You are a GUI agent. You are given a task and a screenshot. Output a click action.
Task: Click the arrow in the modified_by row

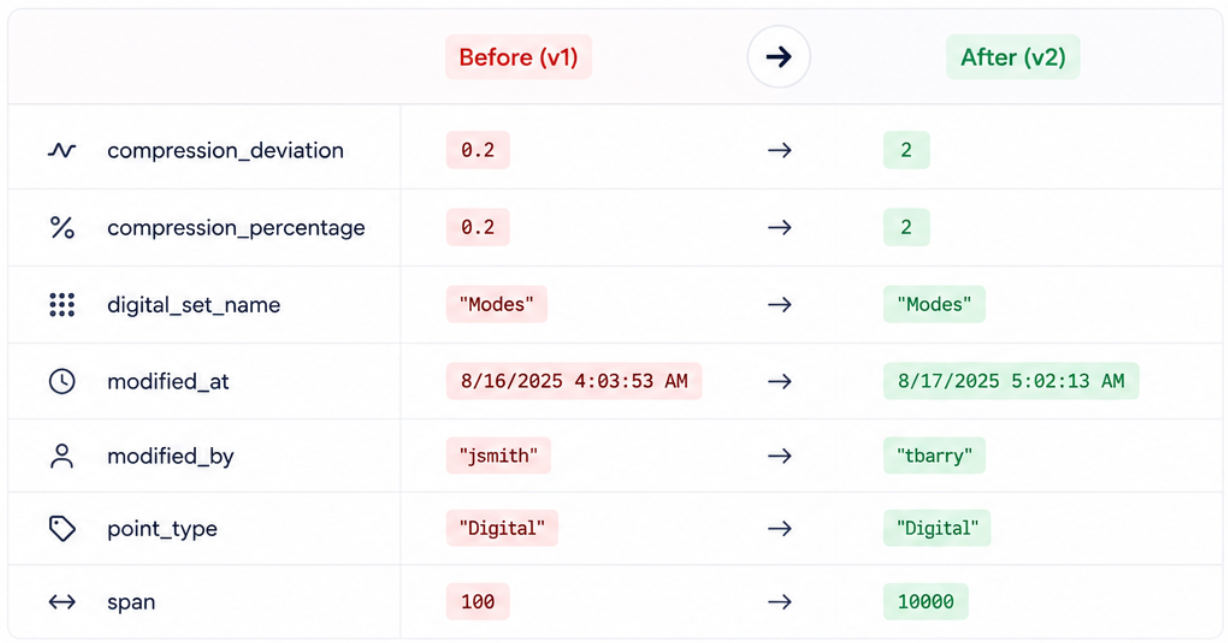(779, 456)
